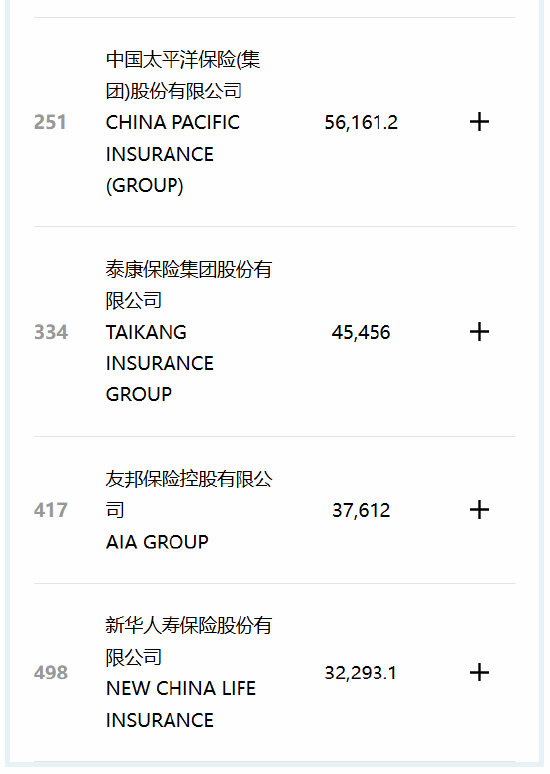The image size is (550, 774).
Task: Select rank number 498
Action: click(51, 672)
